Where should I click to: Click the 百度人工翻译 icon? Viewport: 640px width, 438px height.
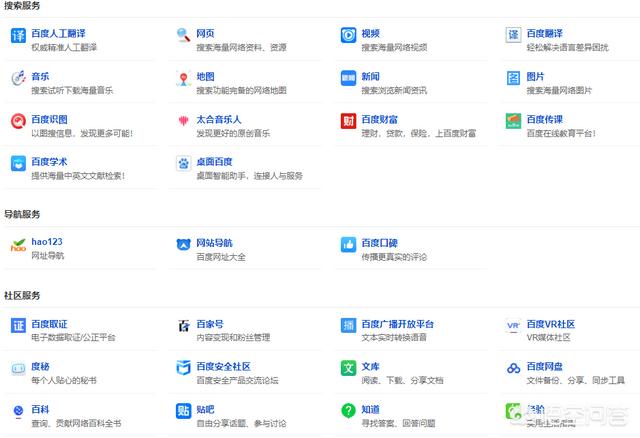point(18,36)
